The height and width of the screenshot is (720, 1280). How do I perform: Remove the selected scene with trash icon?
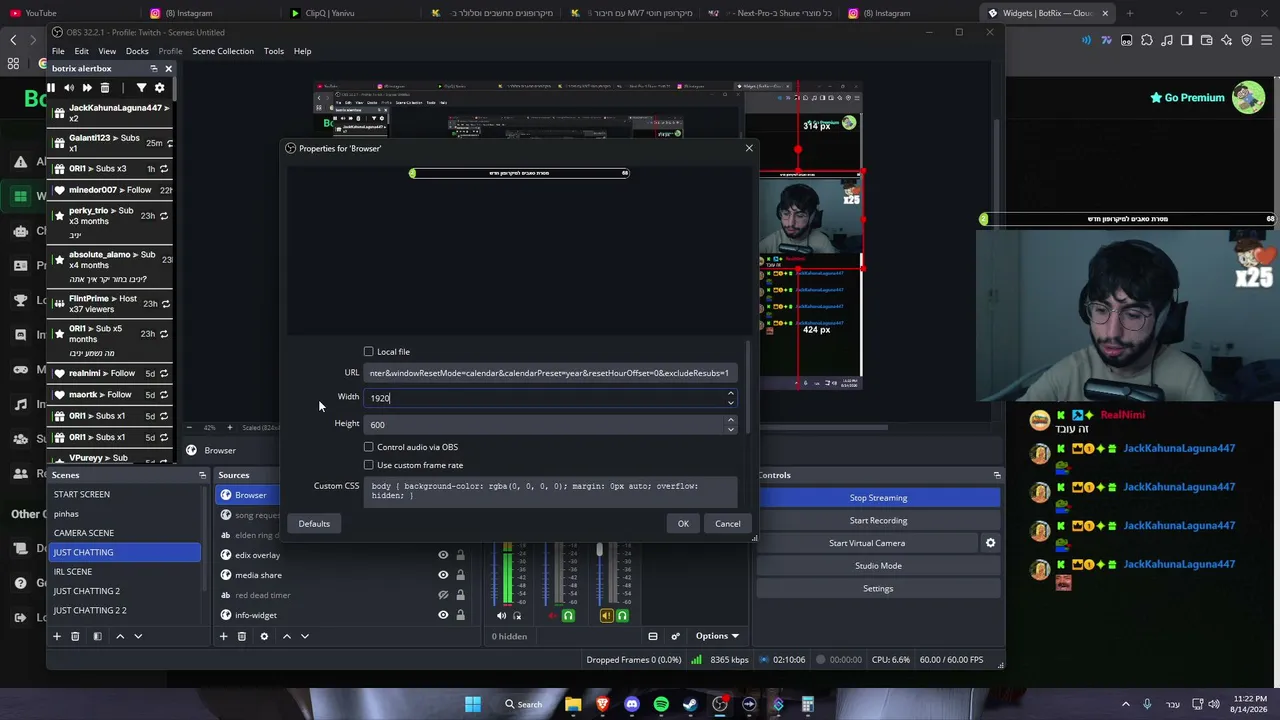[75, 636]
